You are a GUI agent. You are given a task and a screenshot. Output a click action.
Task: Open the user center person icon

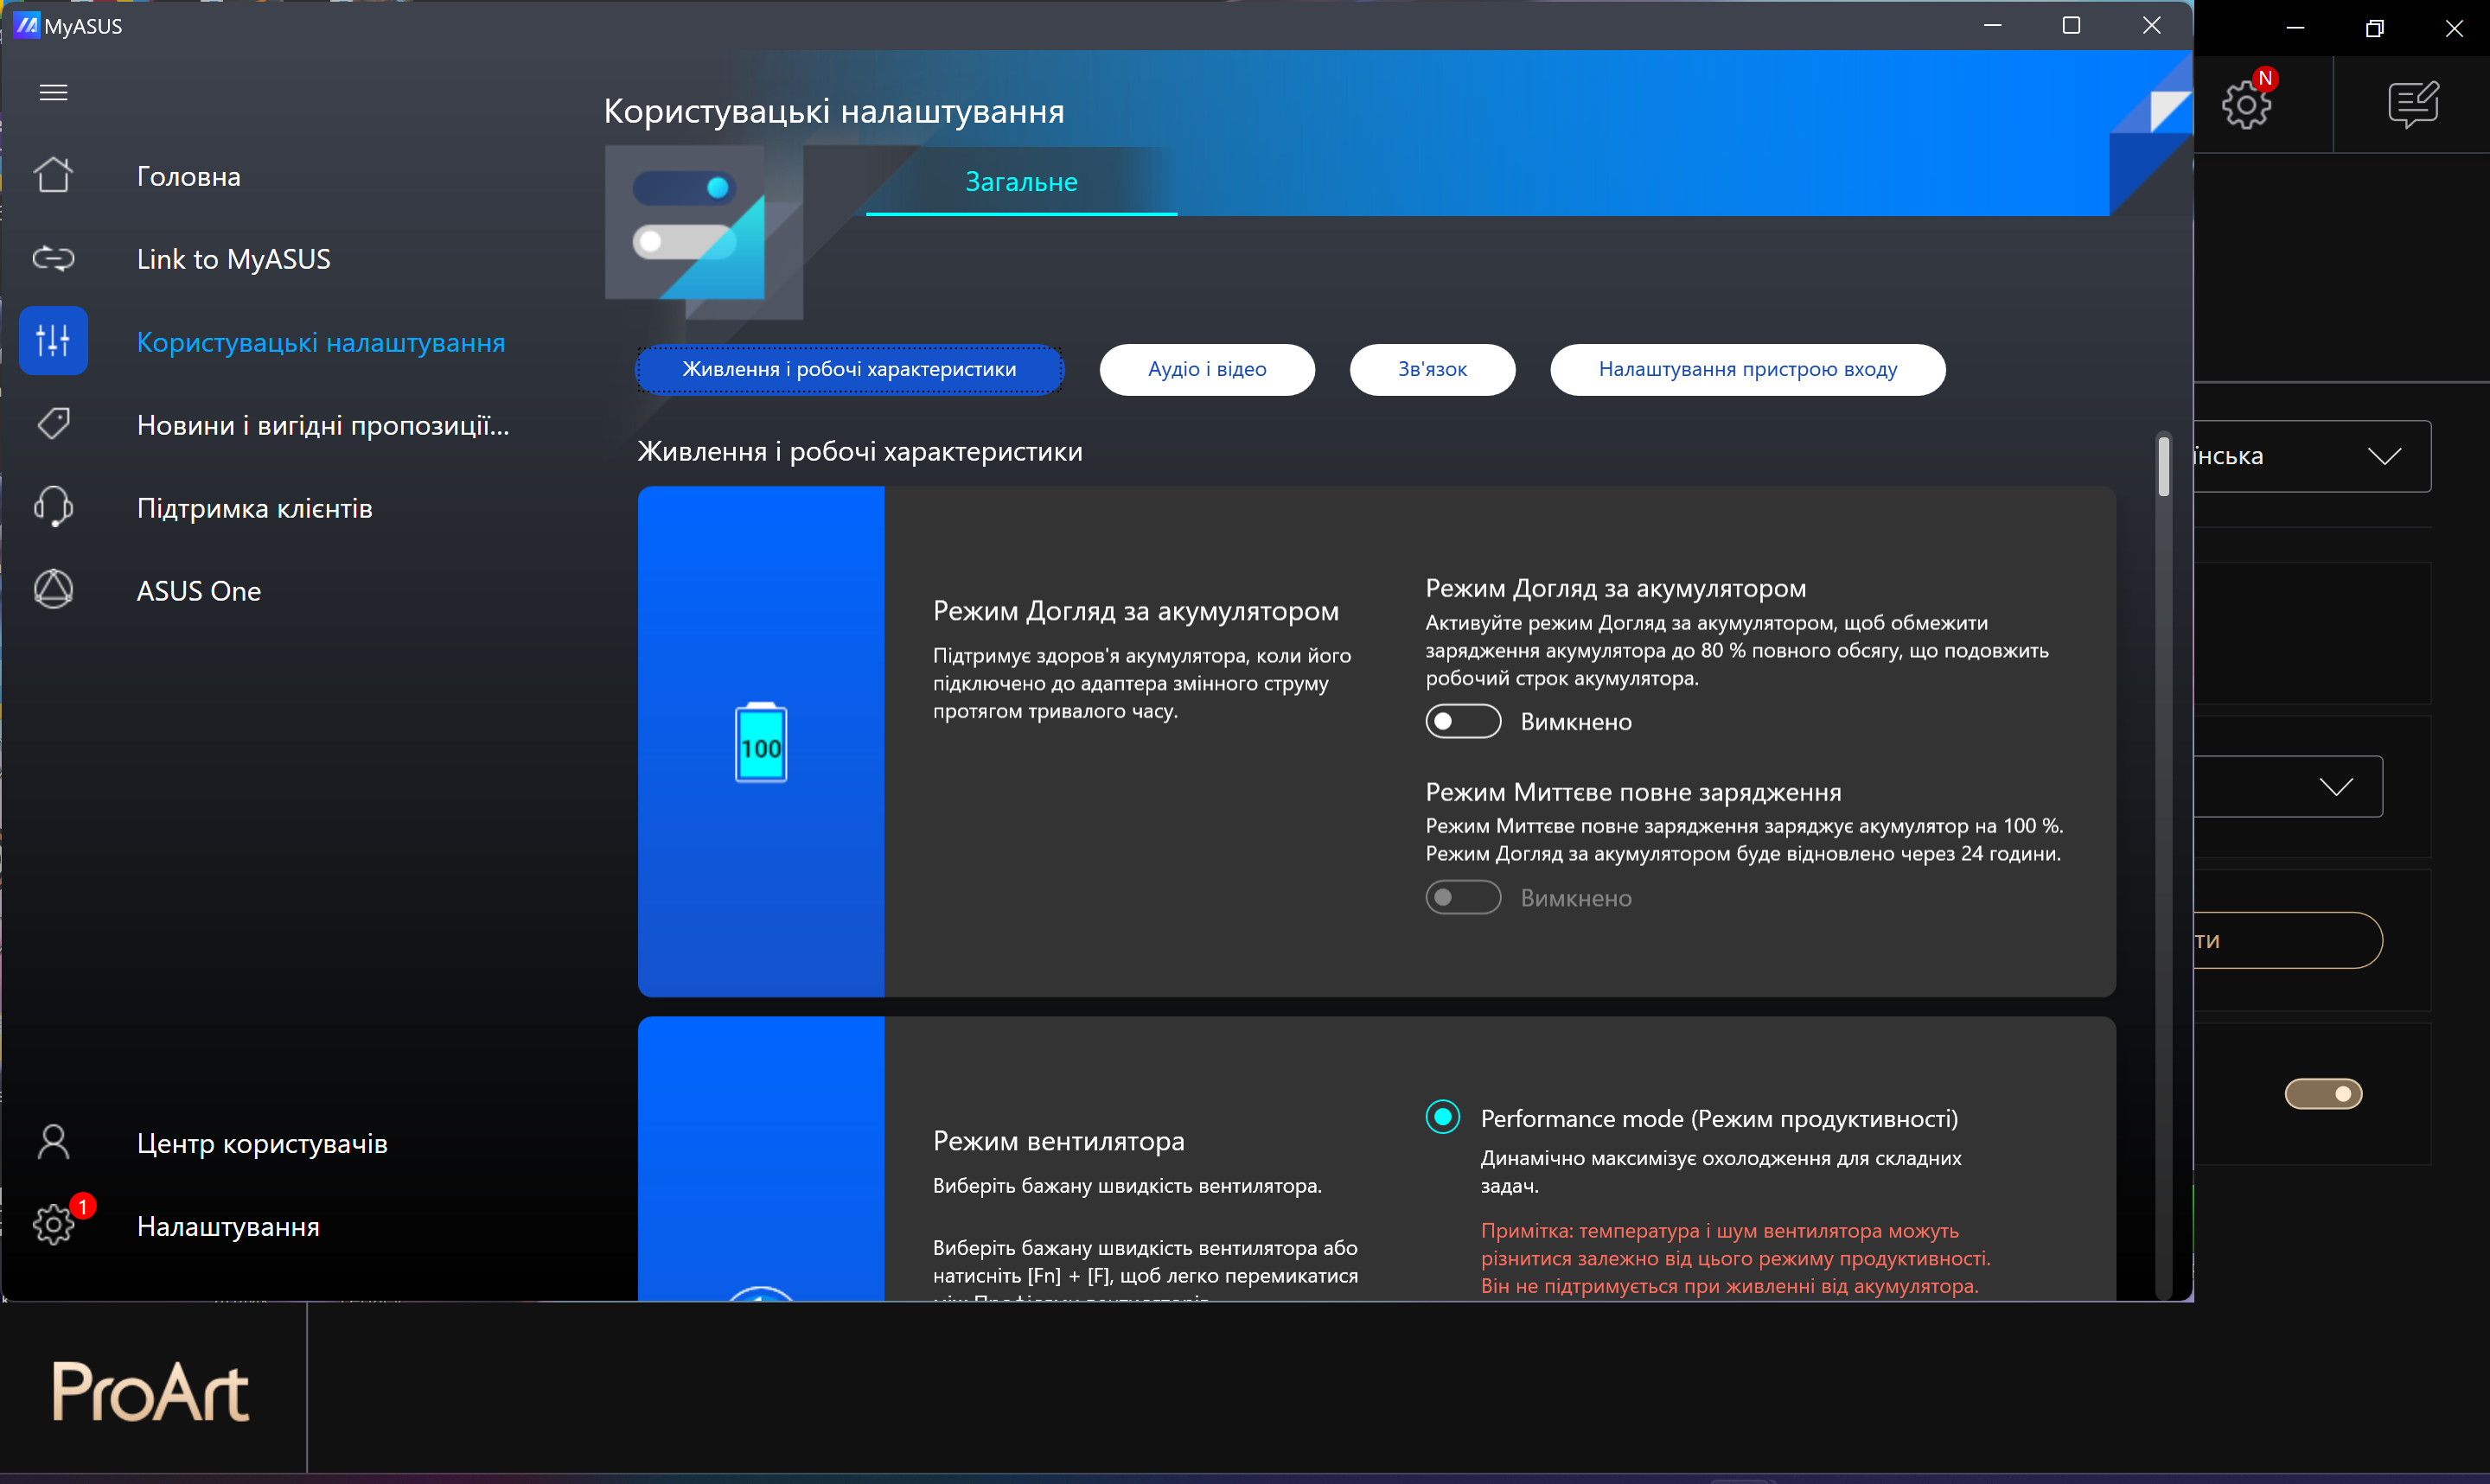click(53, 1142)
